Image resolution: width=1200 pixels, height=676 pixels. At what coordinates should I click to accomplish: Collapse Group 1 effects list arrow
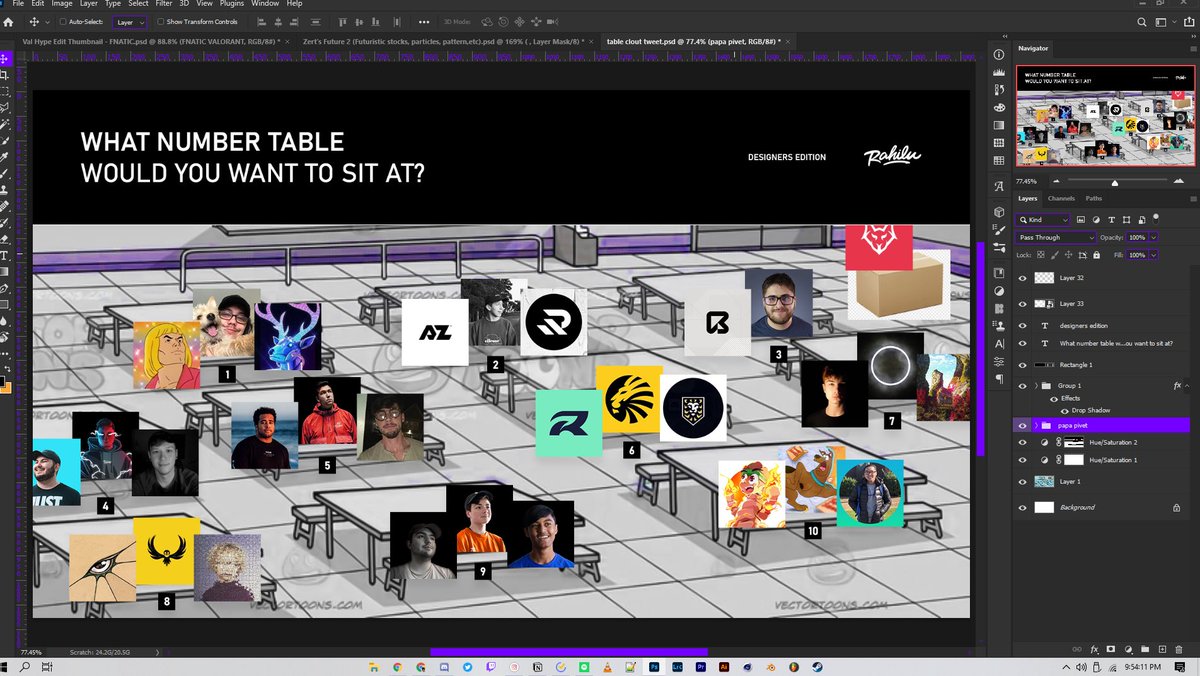[x=1189, y=385]
